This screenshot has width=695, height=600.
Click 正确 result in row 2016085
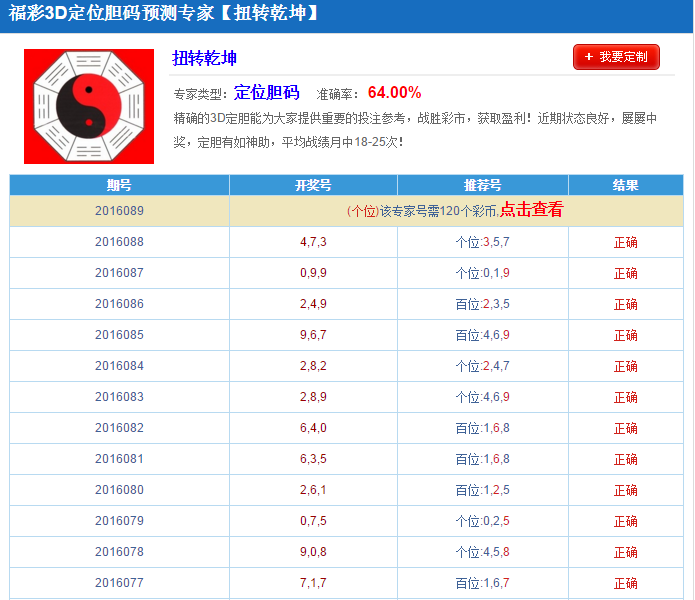click(625, 335)
